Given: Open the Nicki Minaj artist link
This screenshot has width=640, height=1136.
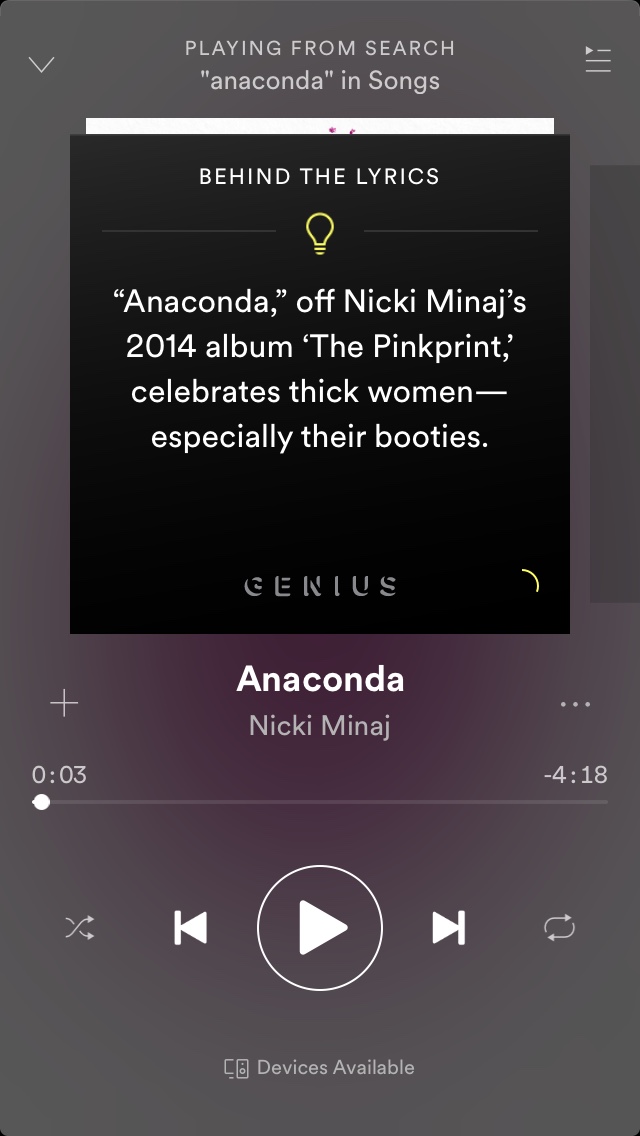Looking at the screenshot, I should [320, 725].
